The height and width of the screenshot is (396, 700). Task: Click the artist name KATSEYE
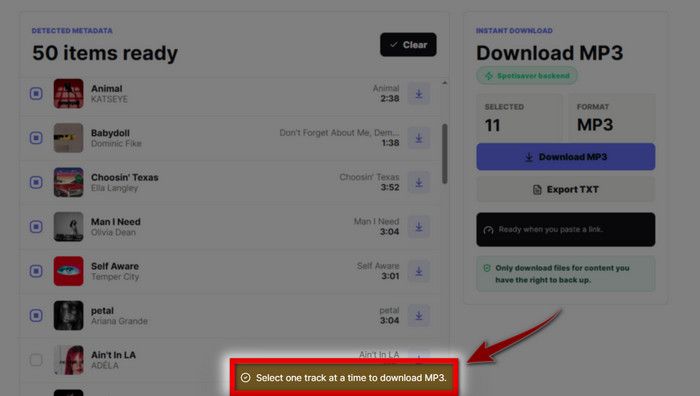pos(109,99)
